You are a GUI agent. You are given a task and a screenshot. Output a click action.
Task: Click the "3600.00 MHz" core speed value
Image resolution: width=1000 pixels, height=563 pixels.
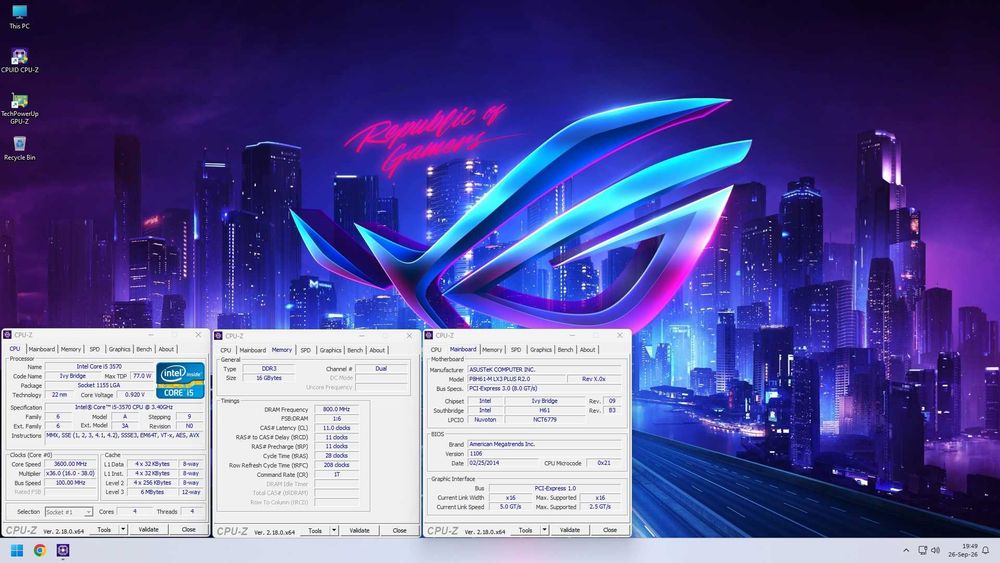(x=70, y=464)
